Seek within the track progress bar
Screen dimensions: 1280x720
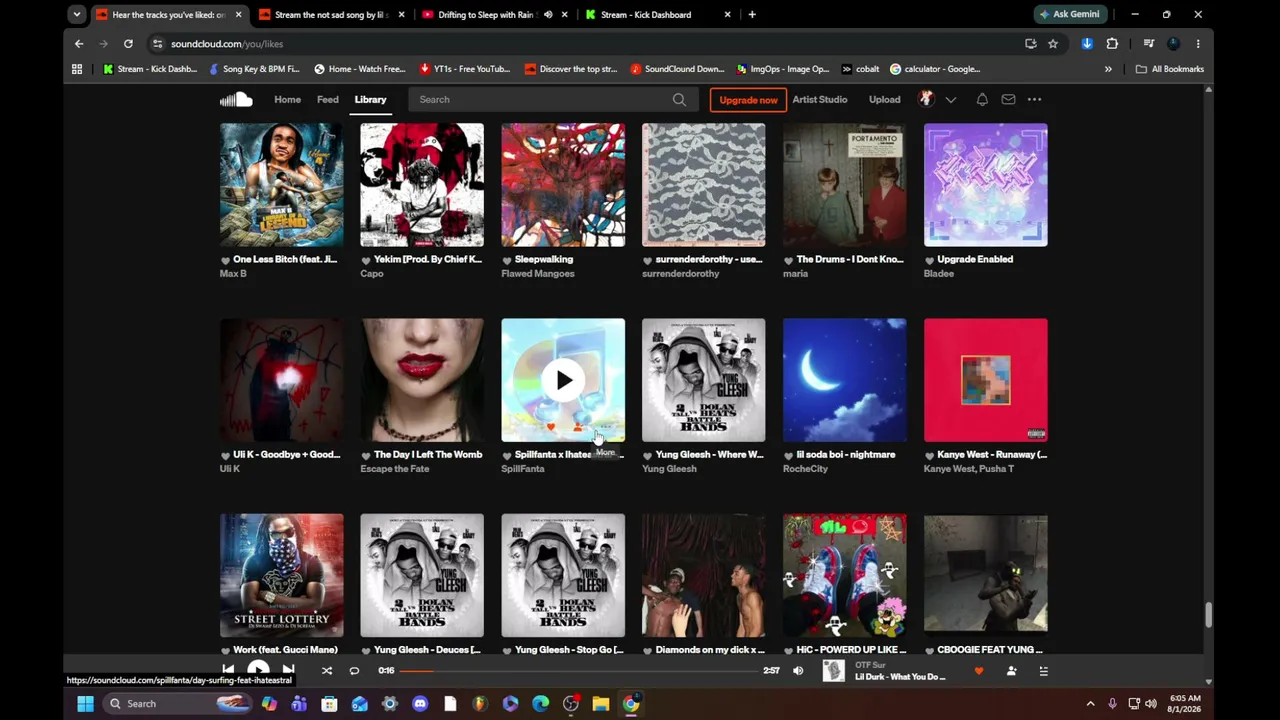click(581, 671)
